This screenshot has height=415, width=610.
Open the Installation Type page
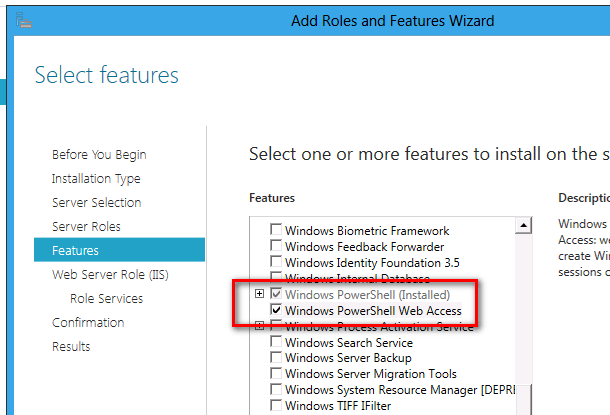[96, 179]
